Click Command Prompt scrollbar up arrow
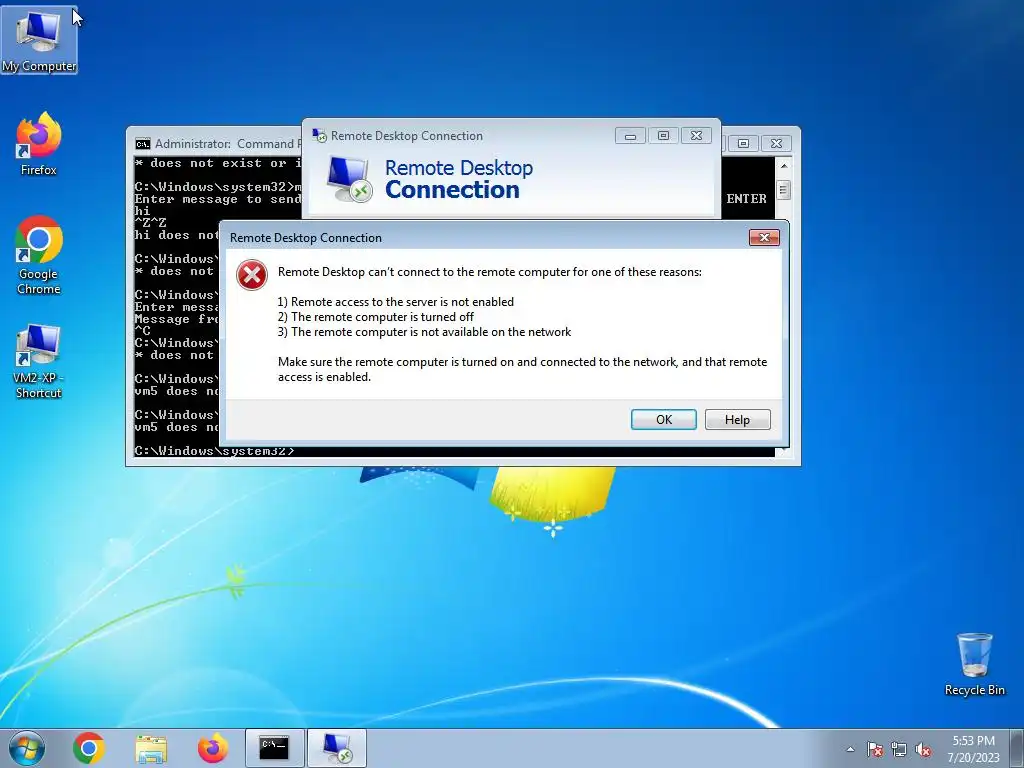 (784, 166)
